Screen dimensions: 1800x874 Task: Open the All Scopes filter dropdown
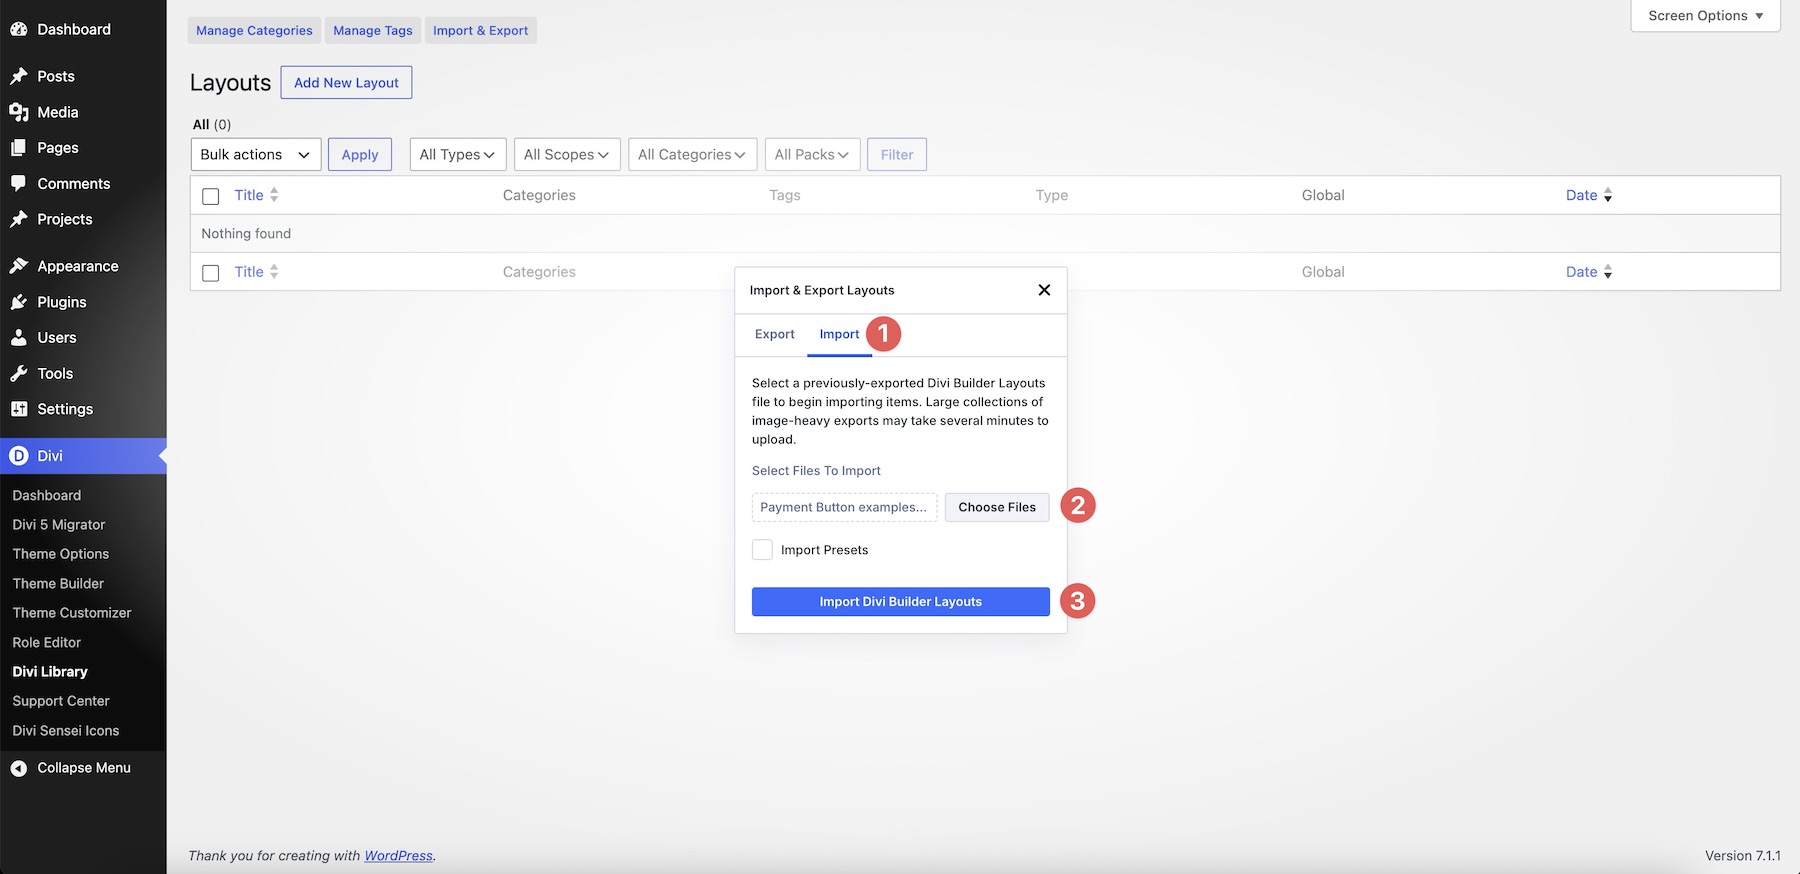pos(567,155)
